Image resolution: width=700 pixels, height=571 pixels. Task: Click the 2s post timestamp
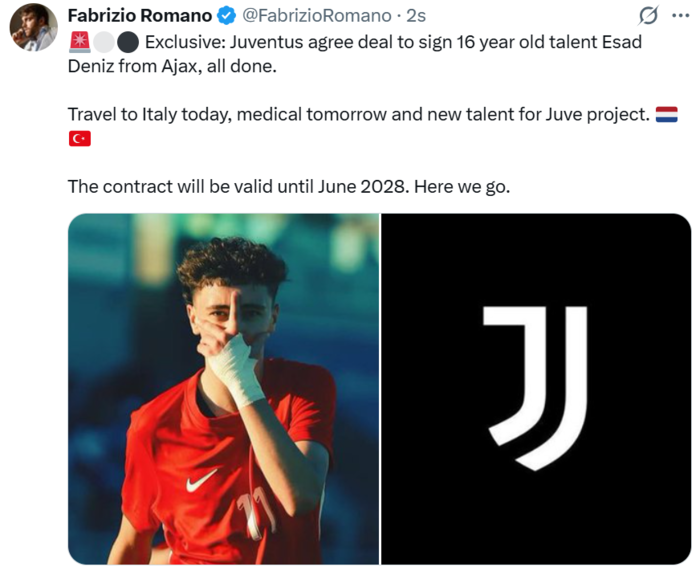[x=417, y=16]
